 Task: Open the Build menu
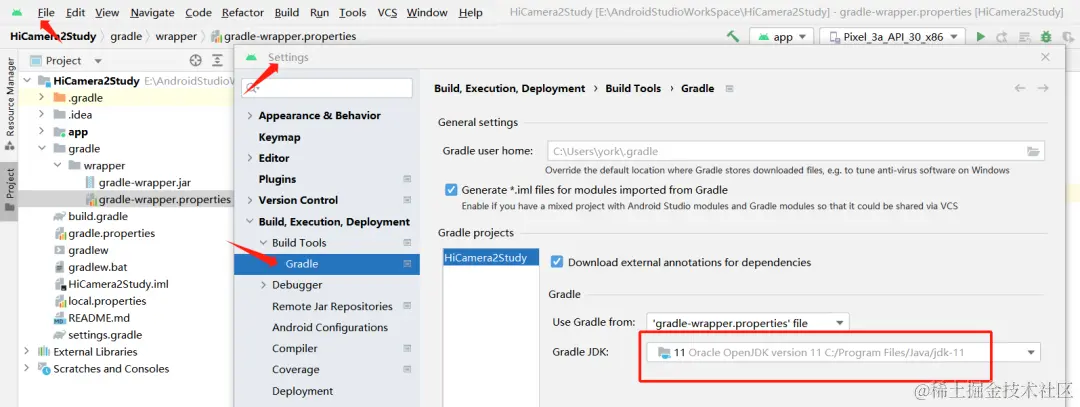point(287,12)
